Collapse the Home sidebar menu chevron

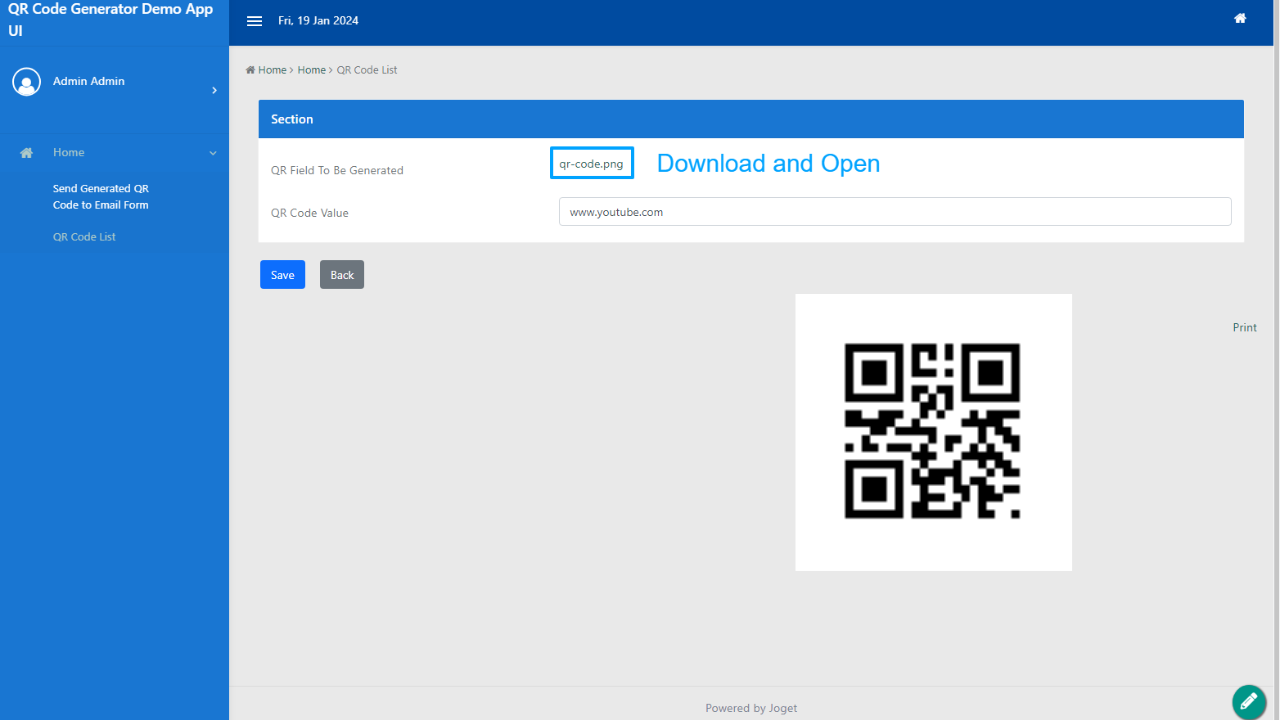tap(212, 153)
